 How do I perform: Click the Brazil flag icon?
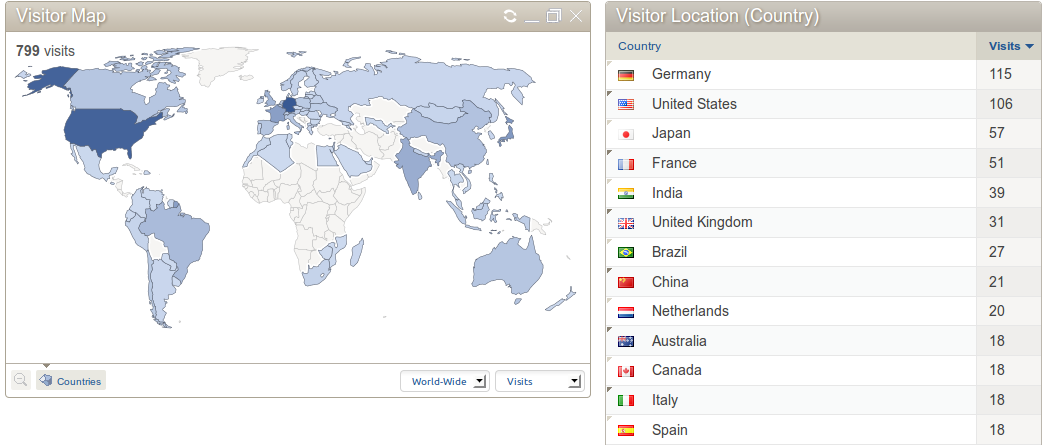tap(626, 253)
